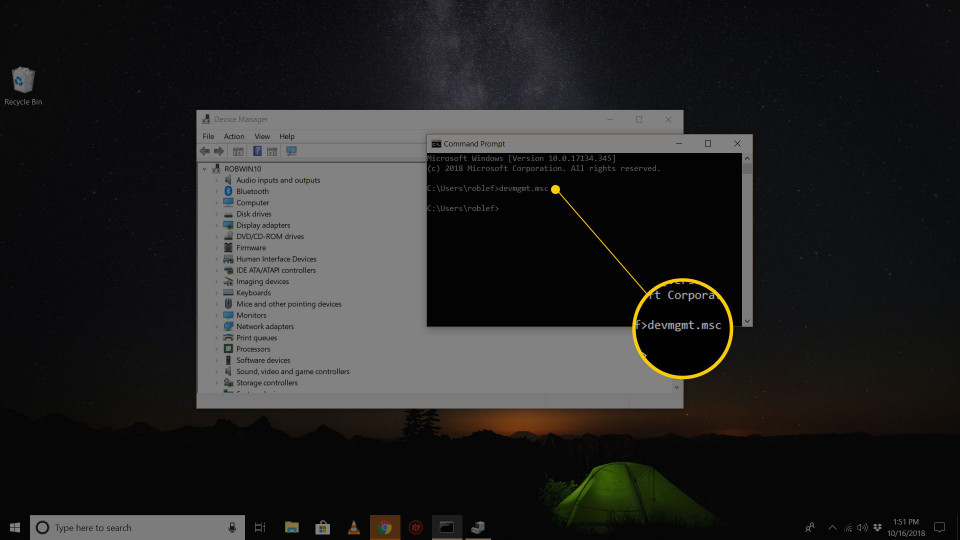Screen dimensions: 960x540
Task: Select the Display adapters icon
Action: 228,225
